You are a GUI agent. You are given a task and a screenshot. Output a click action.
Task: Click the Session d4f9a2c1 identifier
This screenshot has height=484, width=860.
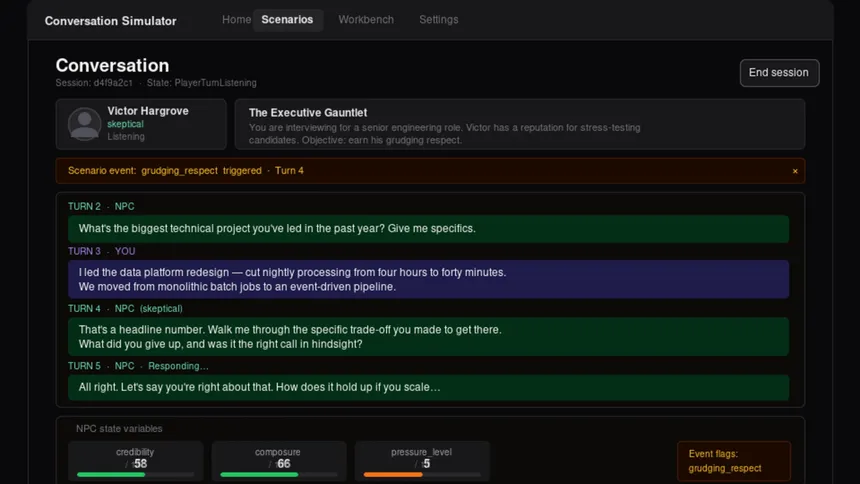point(94,83)
